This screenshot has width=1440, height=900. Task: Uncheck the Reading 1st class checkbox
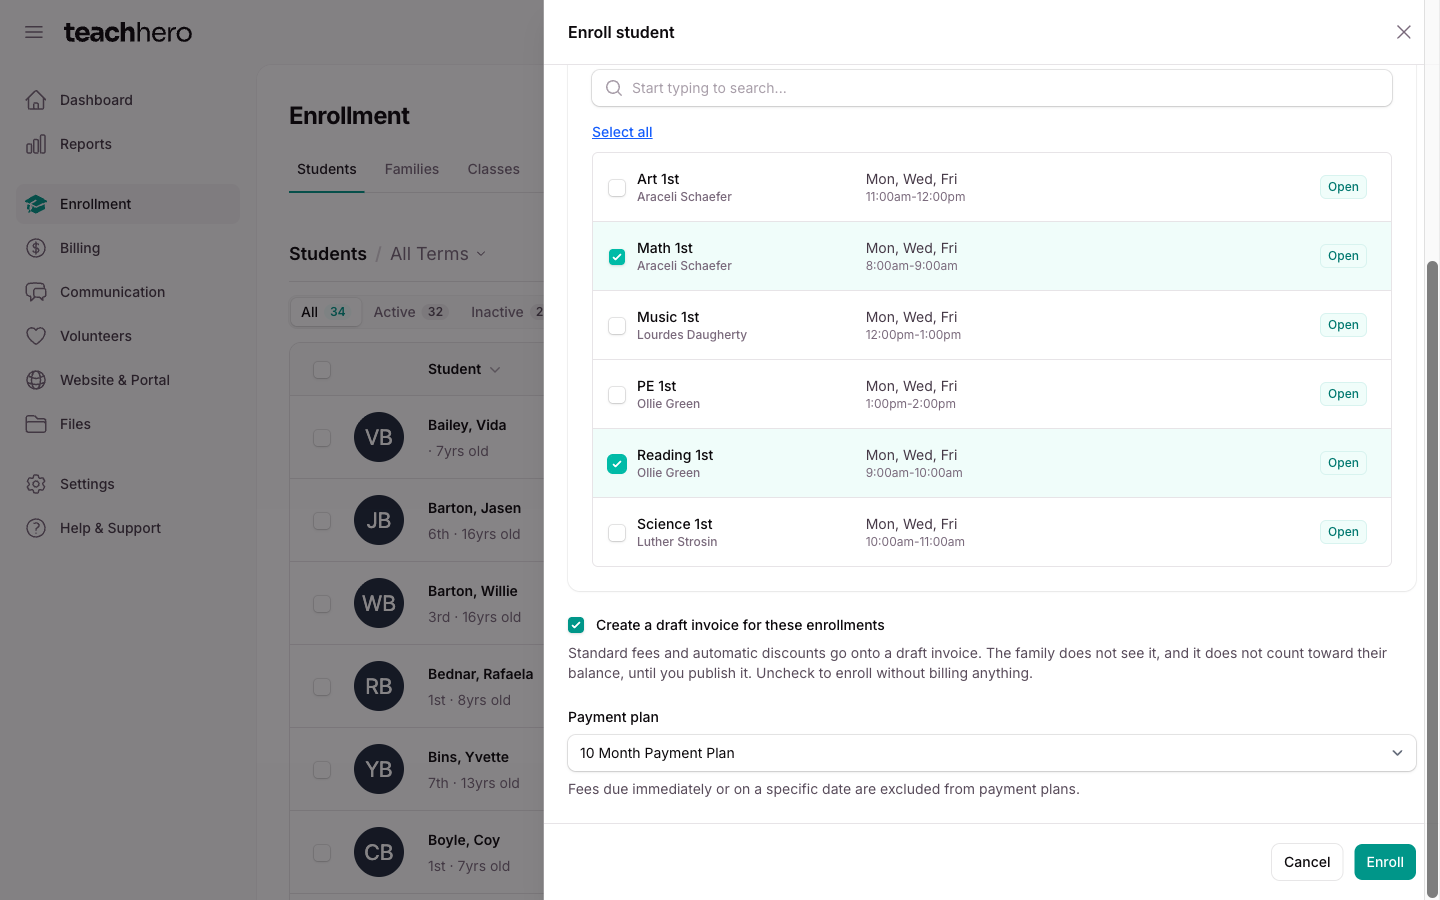tap(617, 464)
